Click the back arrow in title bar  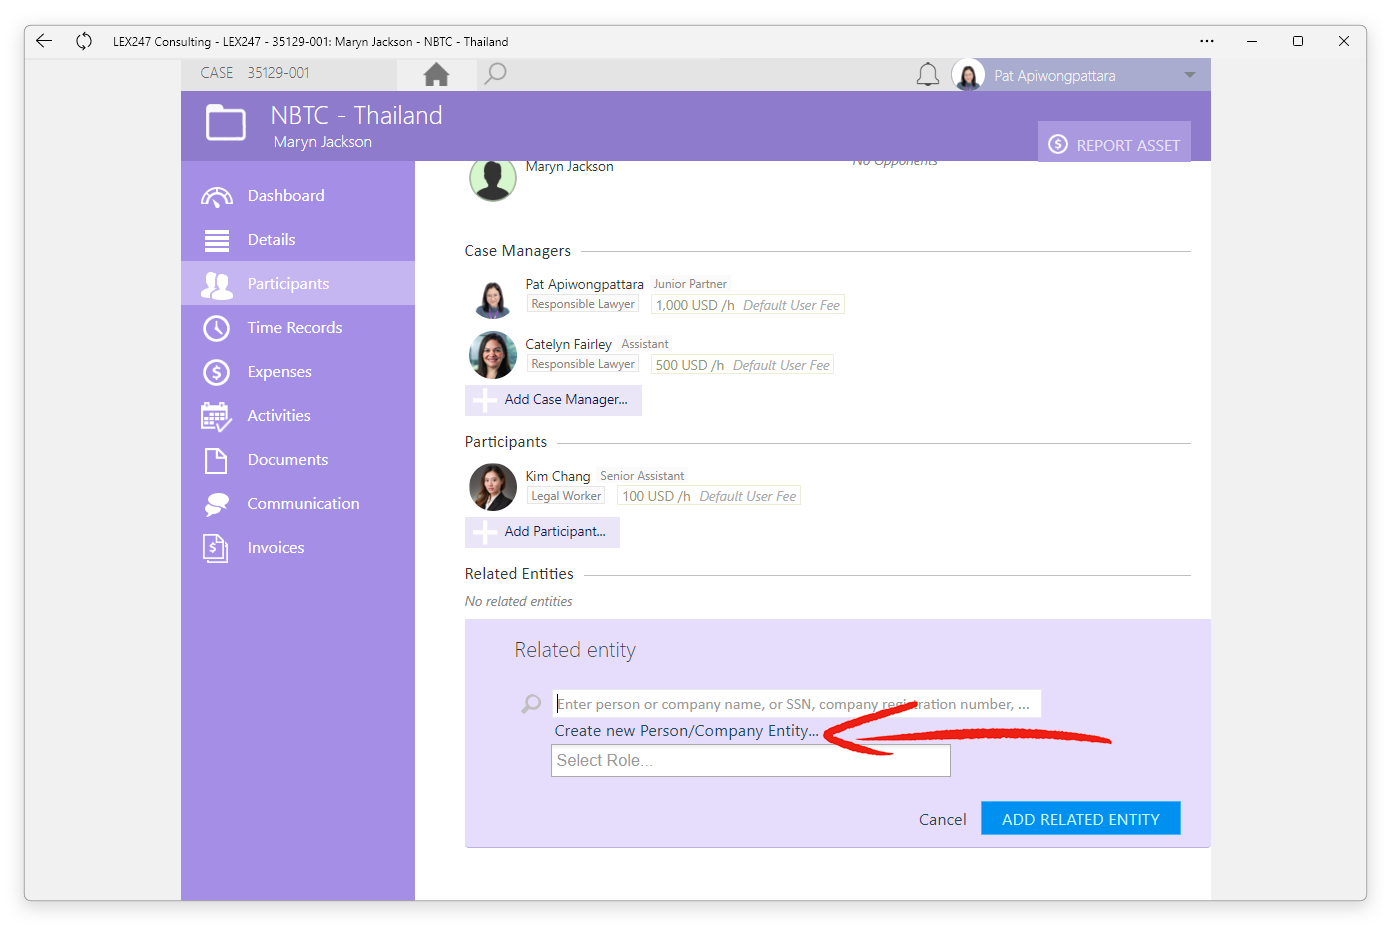click(x=44, y=41)
